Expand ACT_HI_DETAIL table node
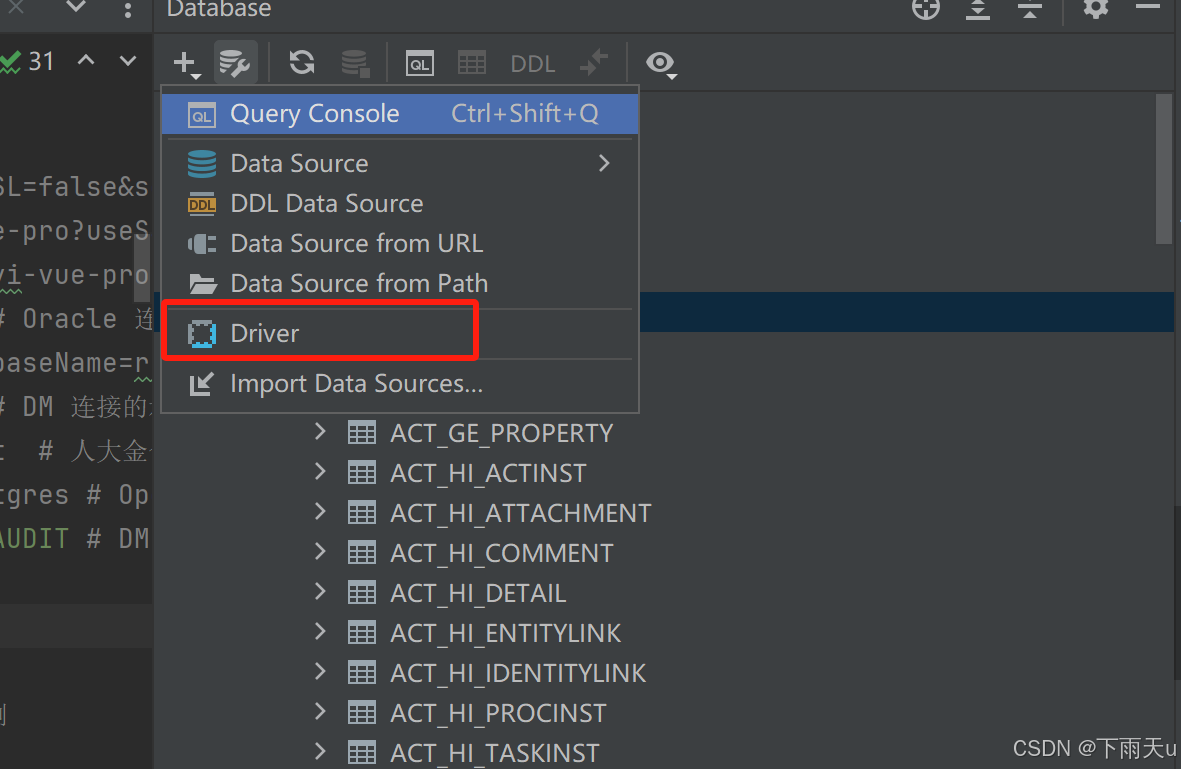Viewport: 1181px width, 769px height. point(320,591)
